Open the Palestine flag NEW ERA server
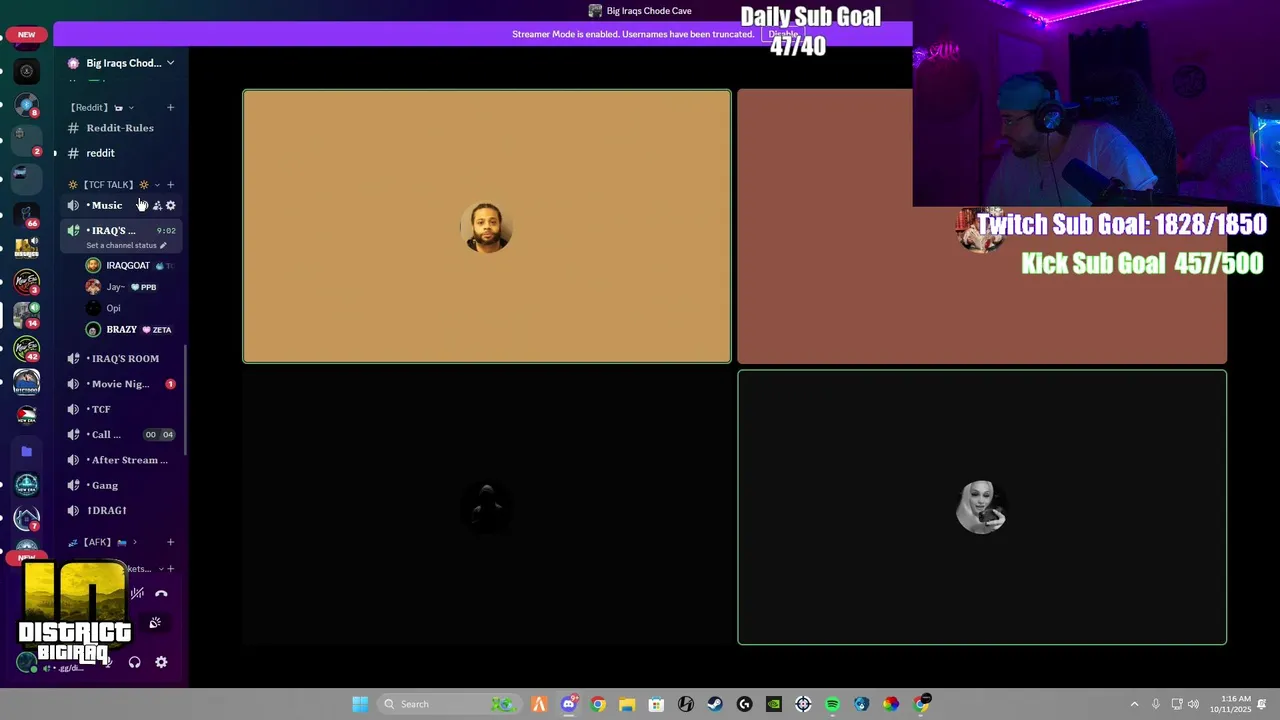 point(27,414)
